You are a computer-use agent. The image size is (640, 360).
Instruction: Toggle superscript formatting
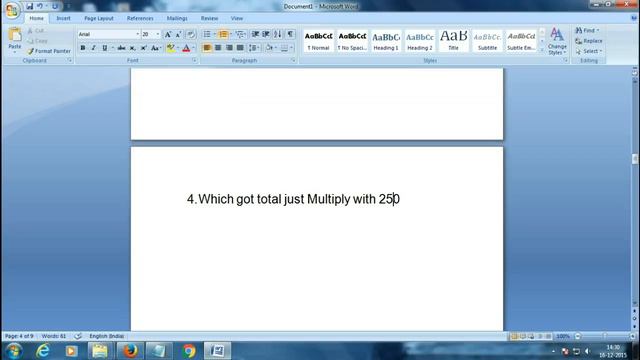click(x=143, y=48)
